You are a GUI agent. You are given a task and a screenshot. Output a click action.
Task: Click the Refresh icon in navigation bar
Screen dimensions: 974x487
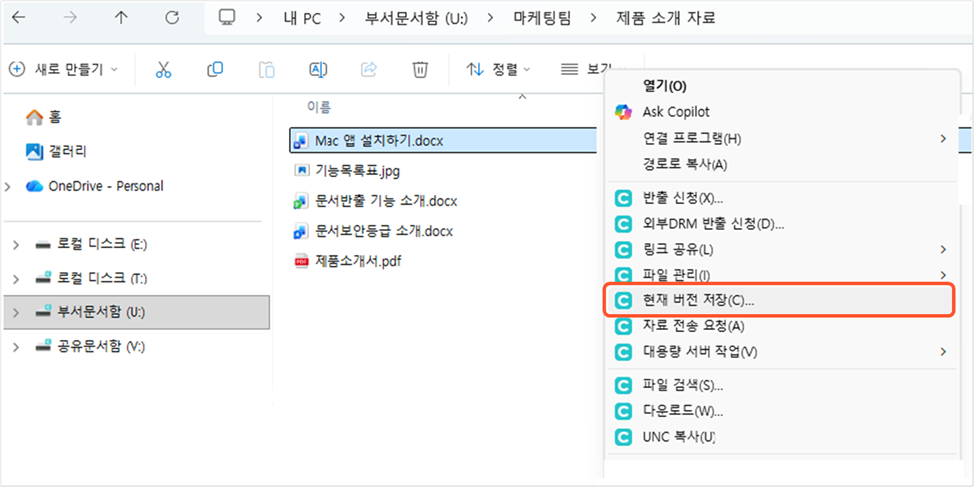point(172,18)
